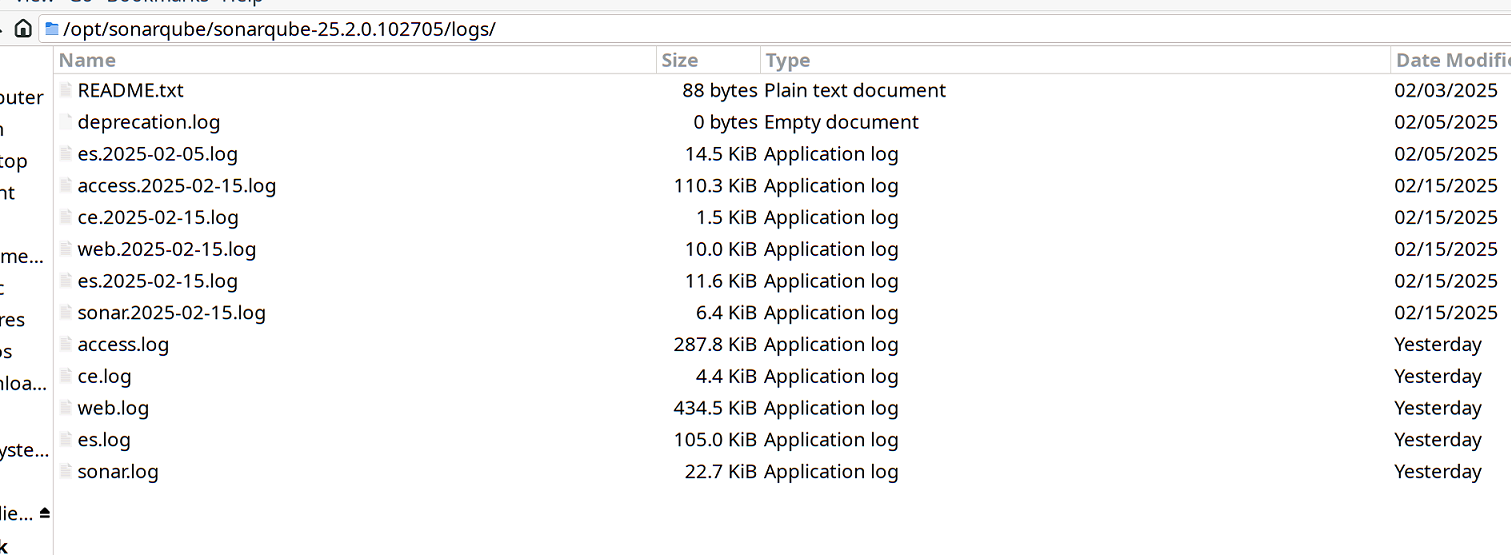Viewport: 1511px width, 555px height.
Task: Click the home folder icon
Action: 23,28
